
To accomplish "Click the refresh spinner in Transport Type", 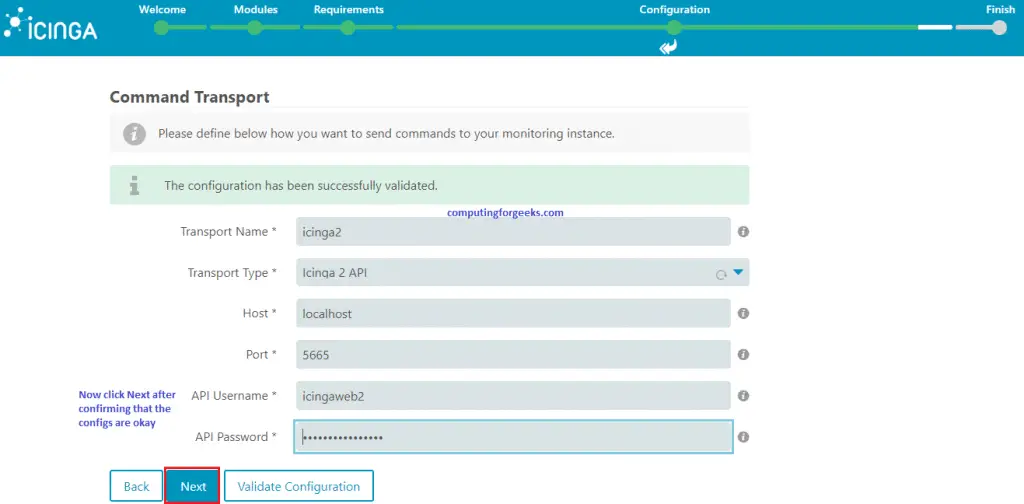I will pos(721,275).
